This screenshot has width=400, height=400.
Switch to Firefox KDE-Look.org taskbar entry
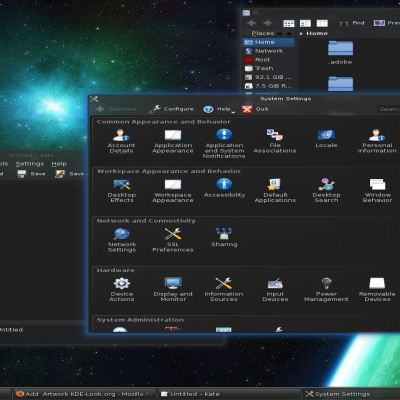(x=84, y=394)
